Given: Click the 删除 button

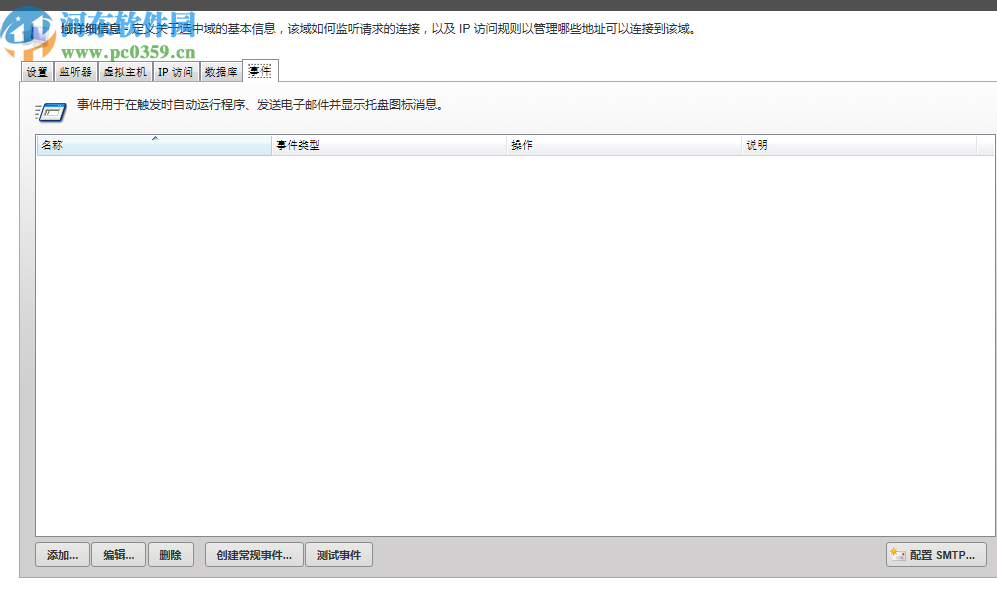Looking at the screenshot, I should tap(171, 555).
